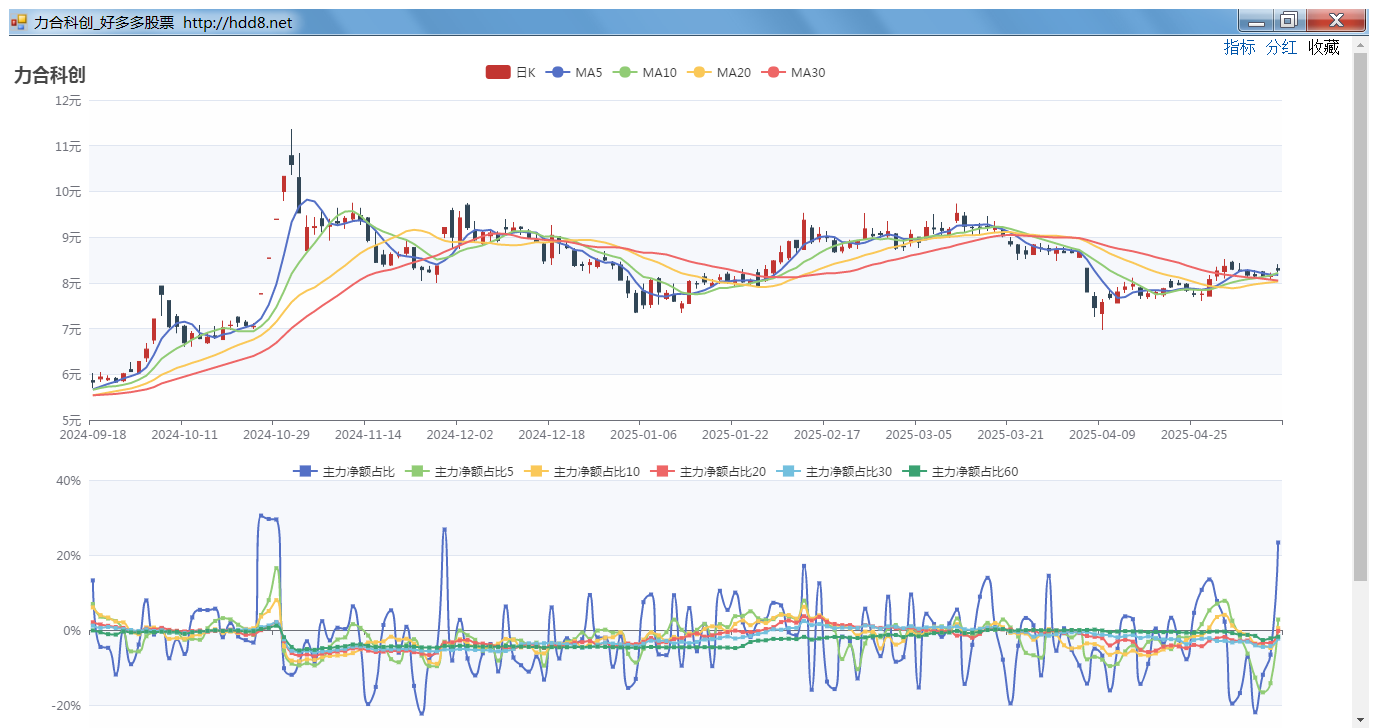Click vertical scrollbar down arrow
This screenshot has width=1373, height=728.
click(1360, 720)
